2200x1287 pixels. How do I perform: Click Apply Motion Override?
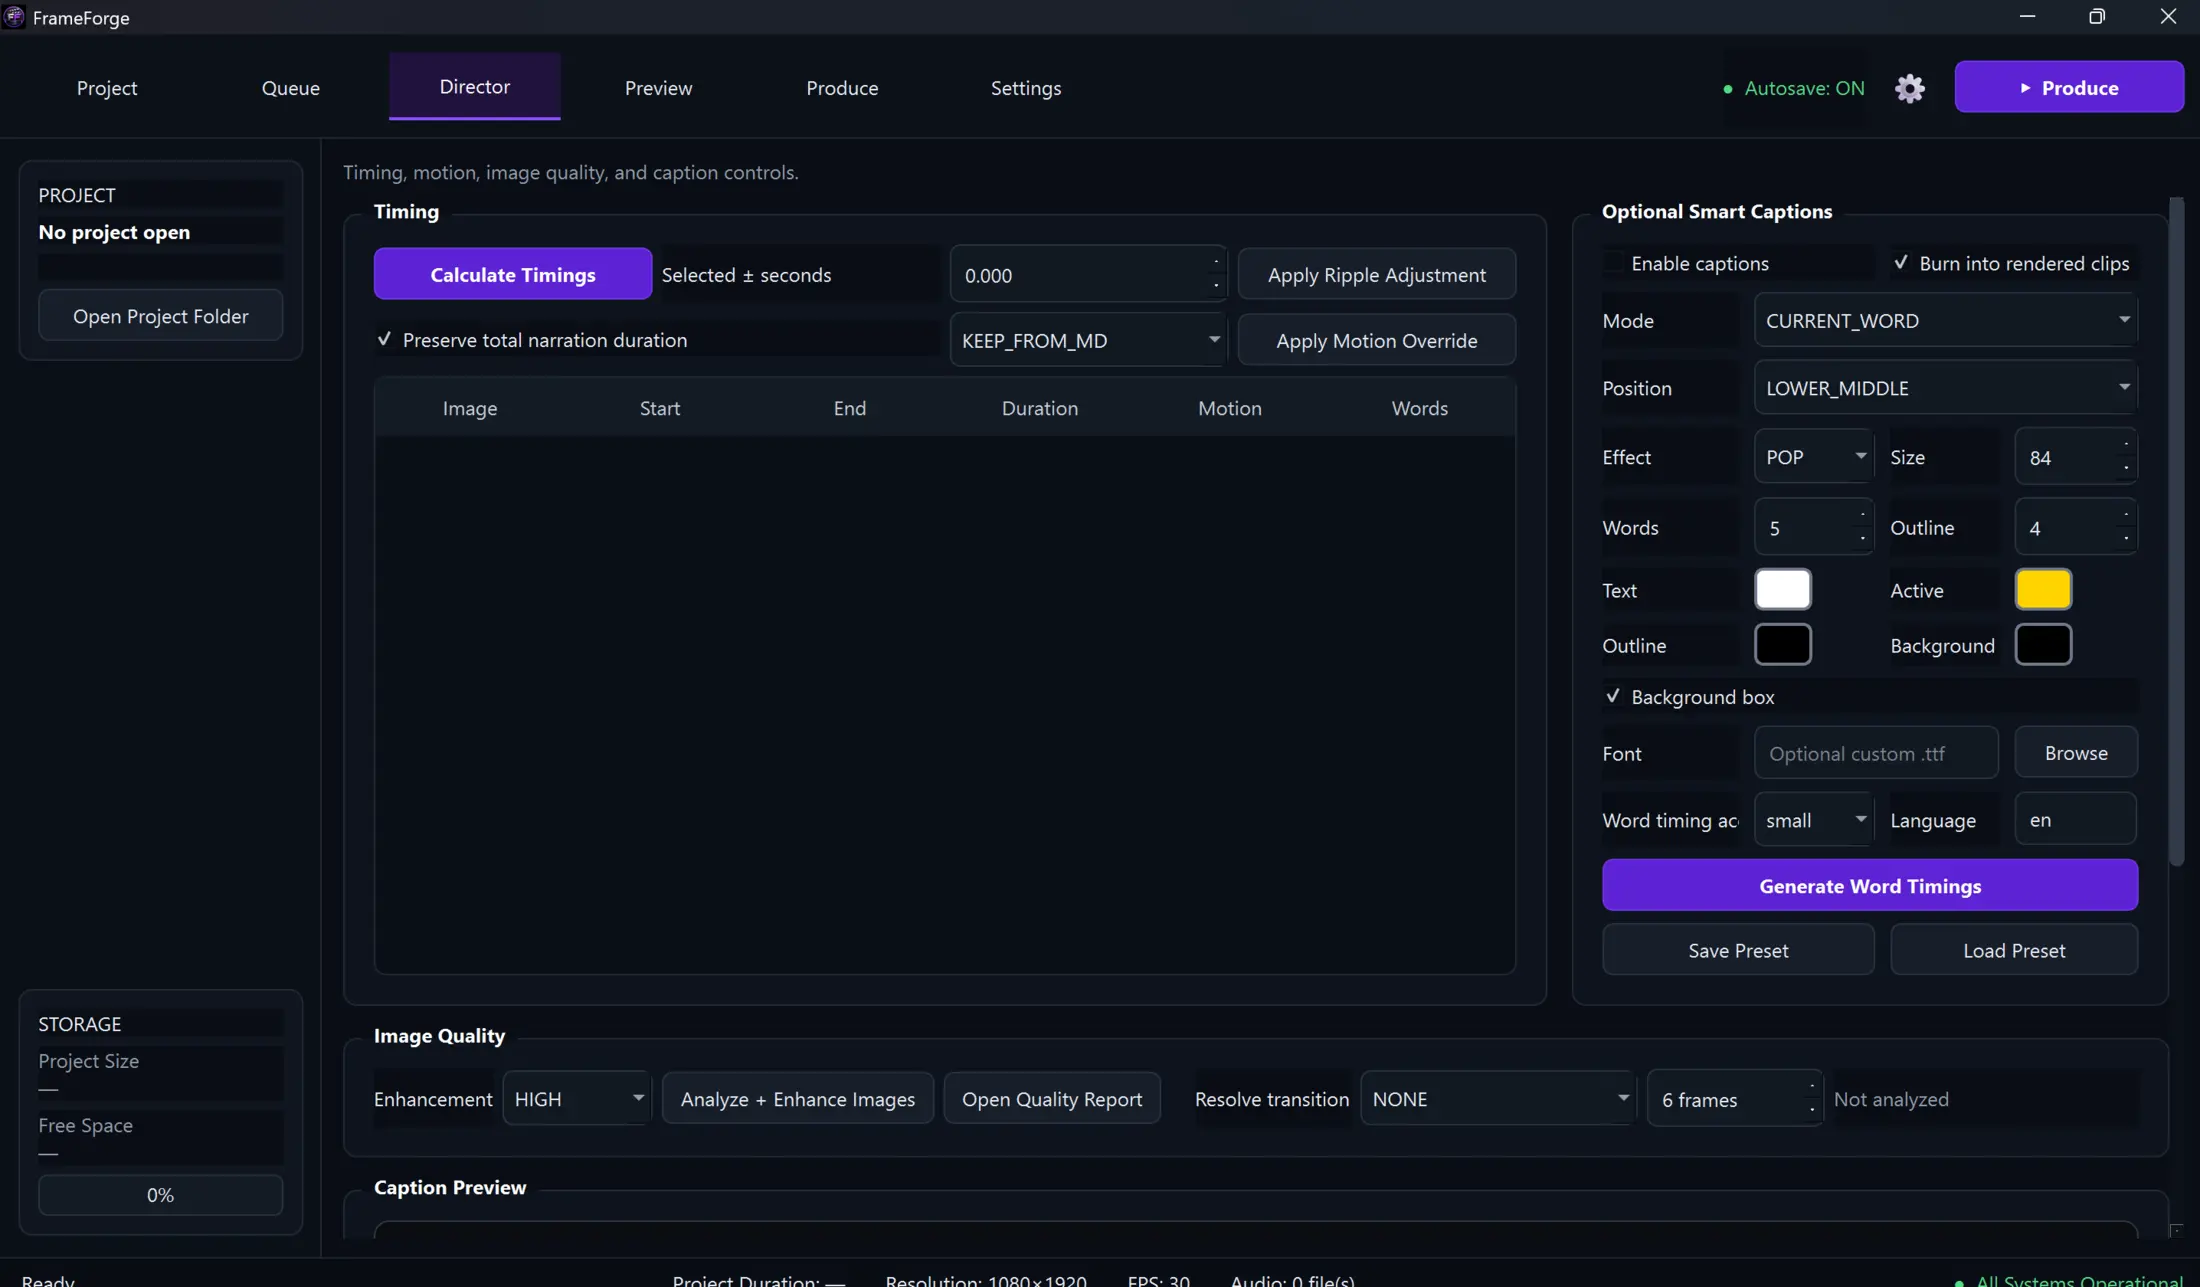(1376, 340)
